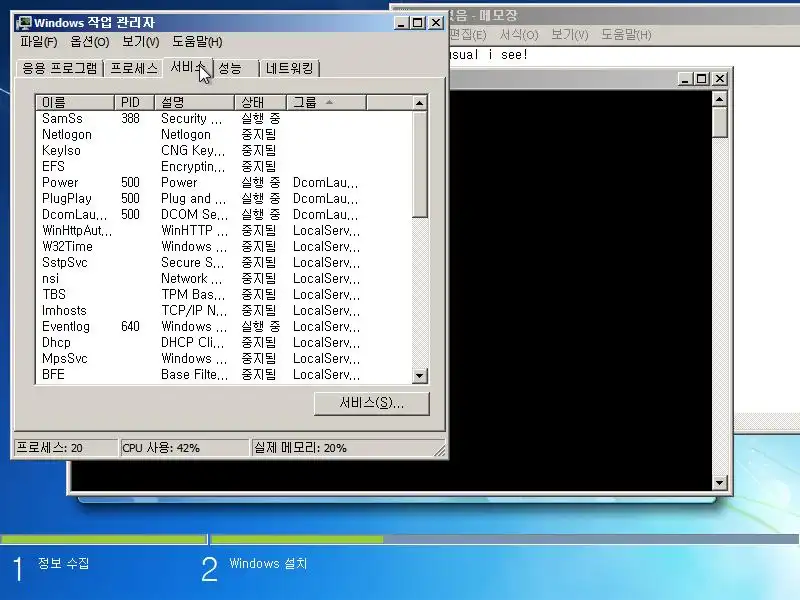Close the Task Manager window
This screenshot has width=800, height=600.
click(x=436, y=23)
